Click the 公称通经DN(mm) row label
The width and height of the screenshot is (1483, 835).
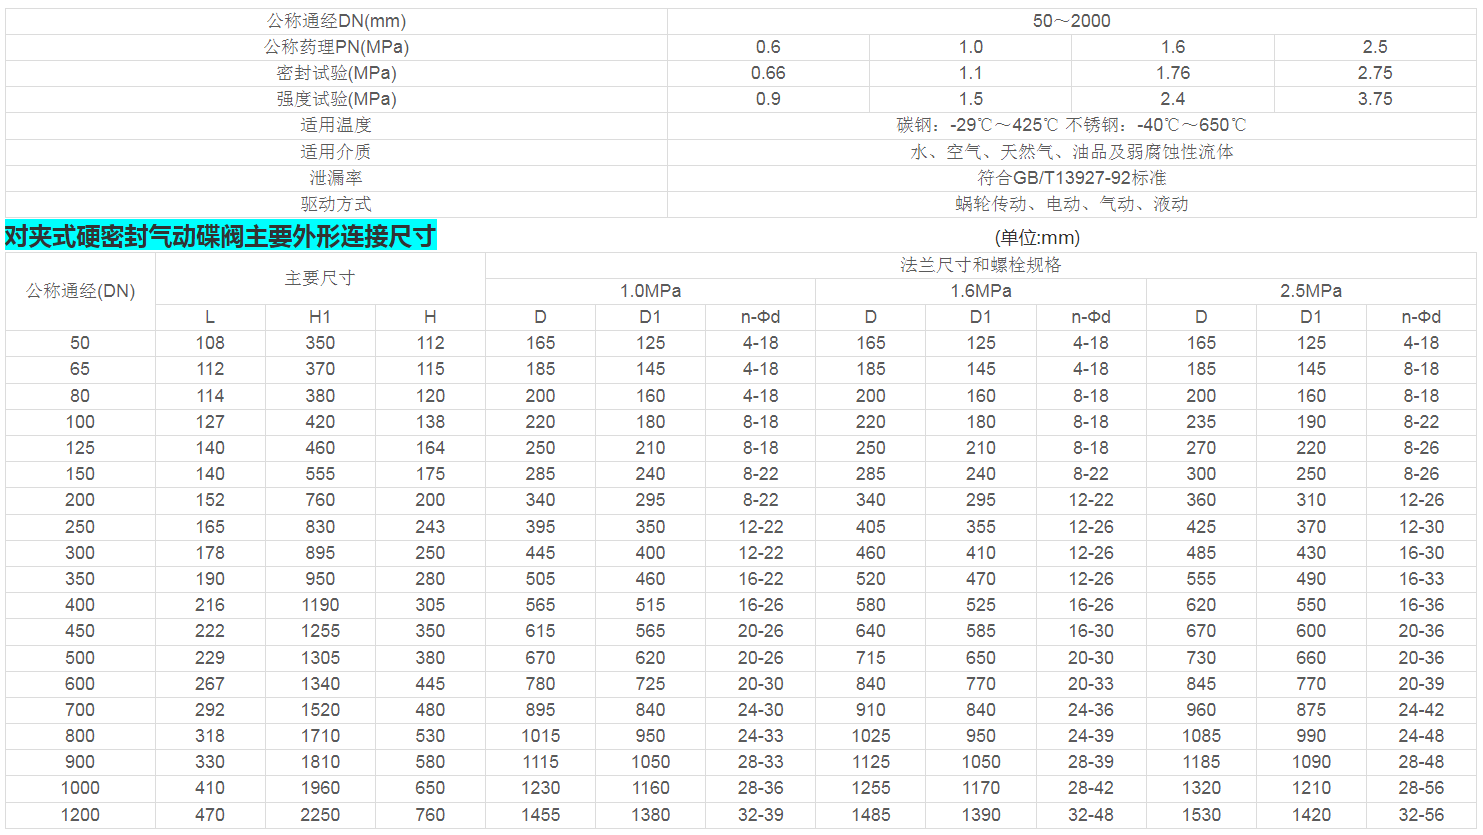336,21
